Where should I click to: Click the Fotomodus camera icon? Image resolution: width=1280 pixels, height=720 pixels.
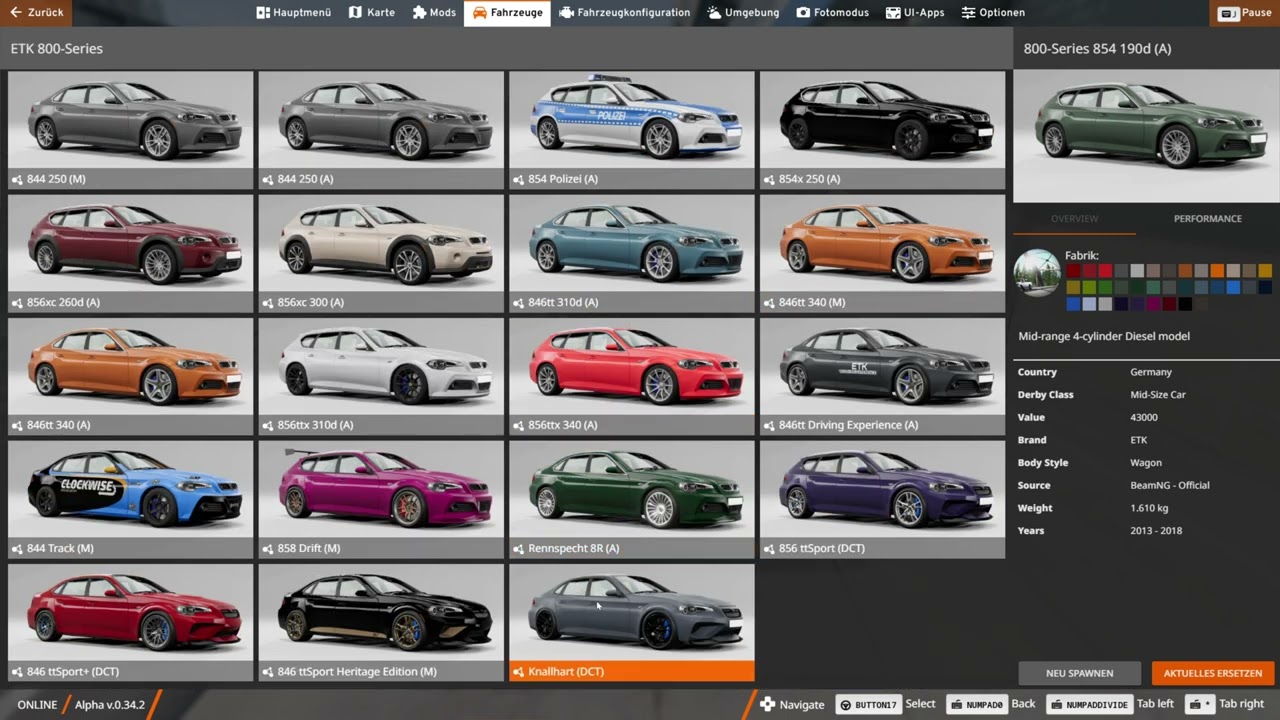pos(804,13)
